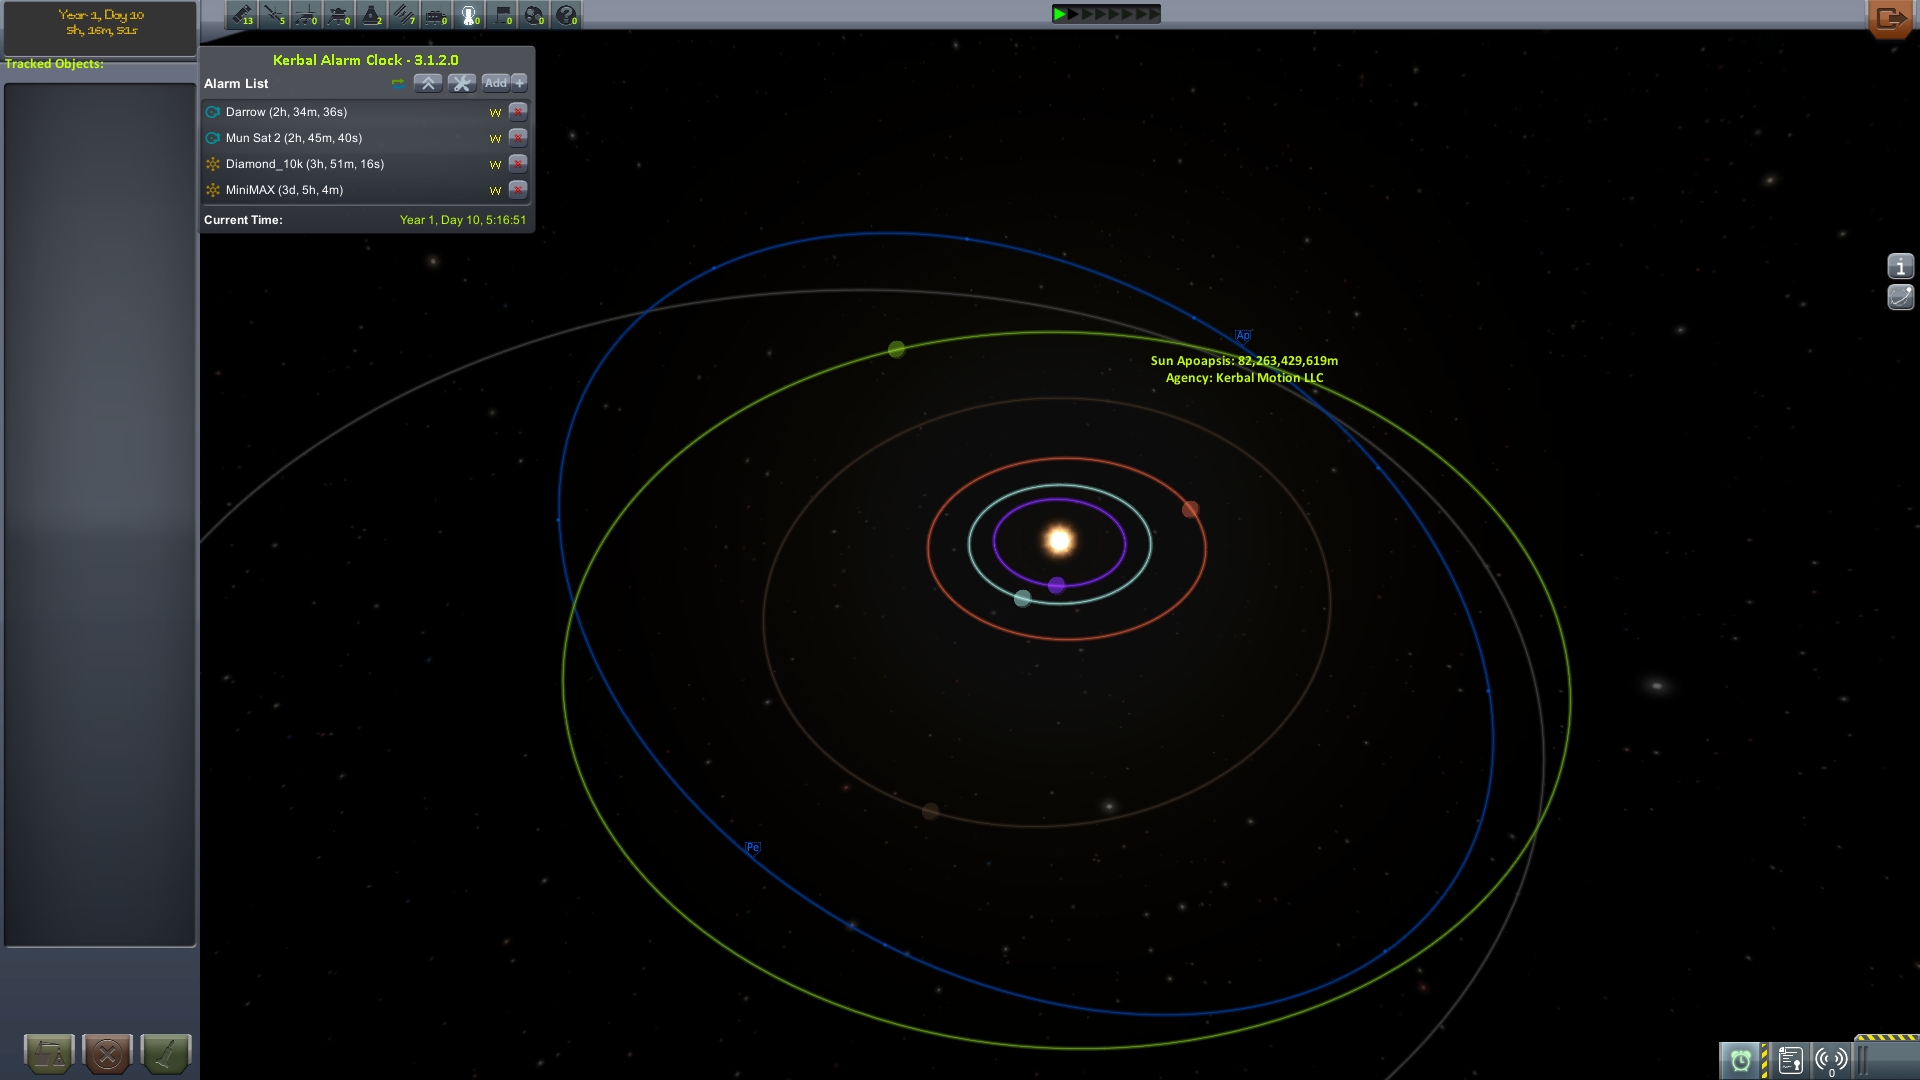
Task: Collapse the alarm list with chevron button
Action: [x=428, y=83]
